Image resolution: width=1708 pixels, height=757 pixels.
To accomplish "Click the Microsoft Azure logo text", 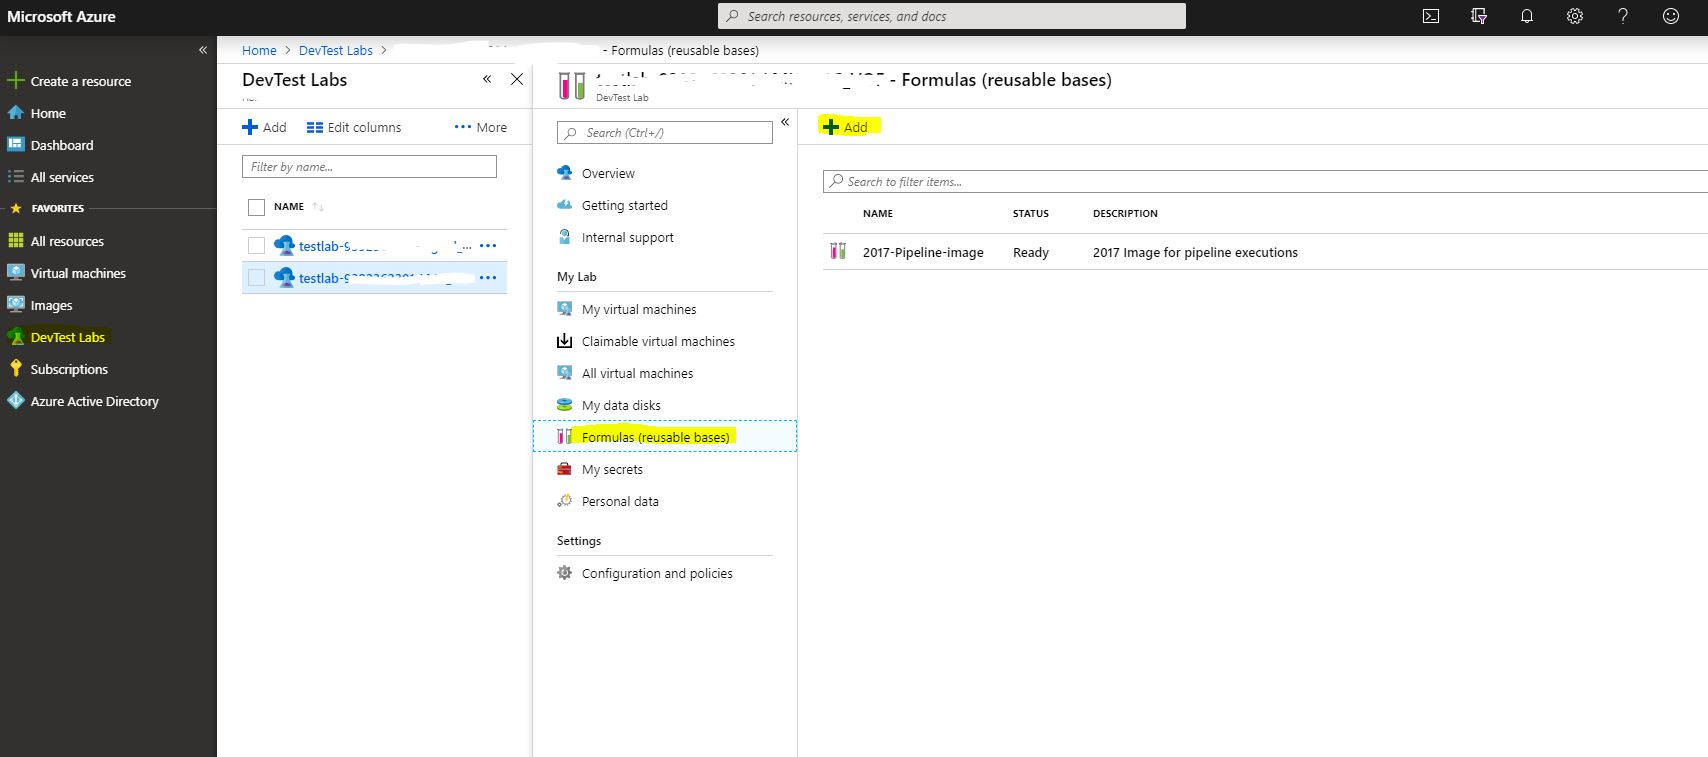I will point(61,16).
